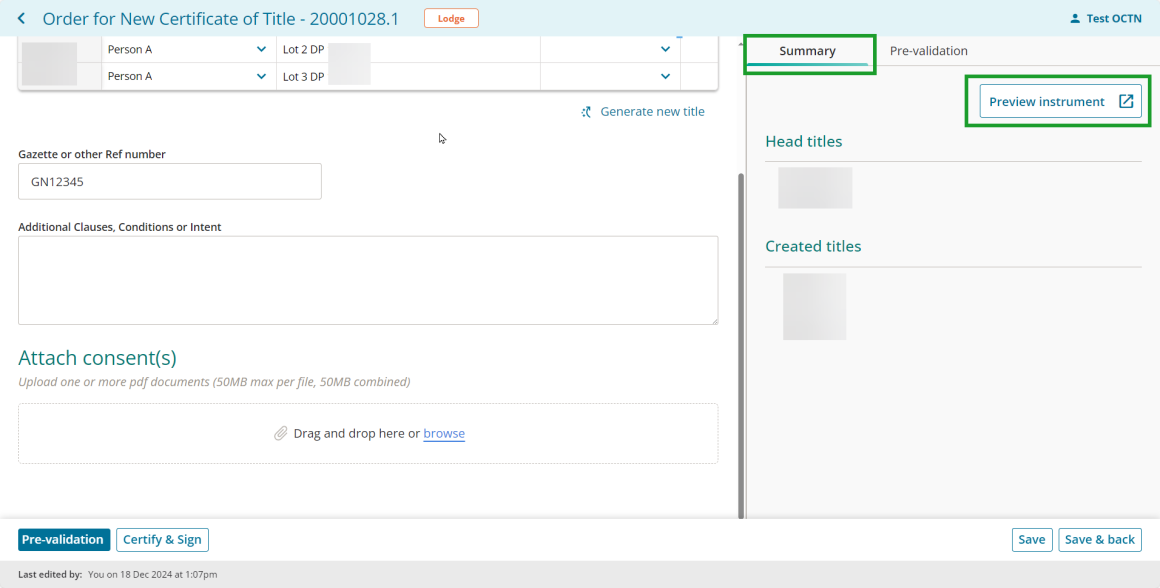Click the Created titles heading
Image resolution: width=1160 pixels, height=588 pixels.
pos(813,246)
